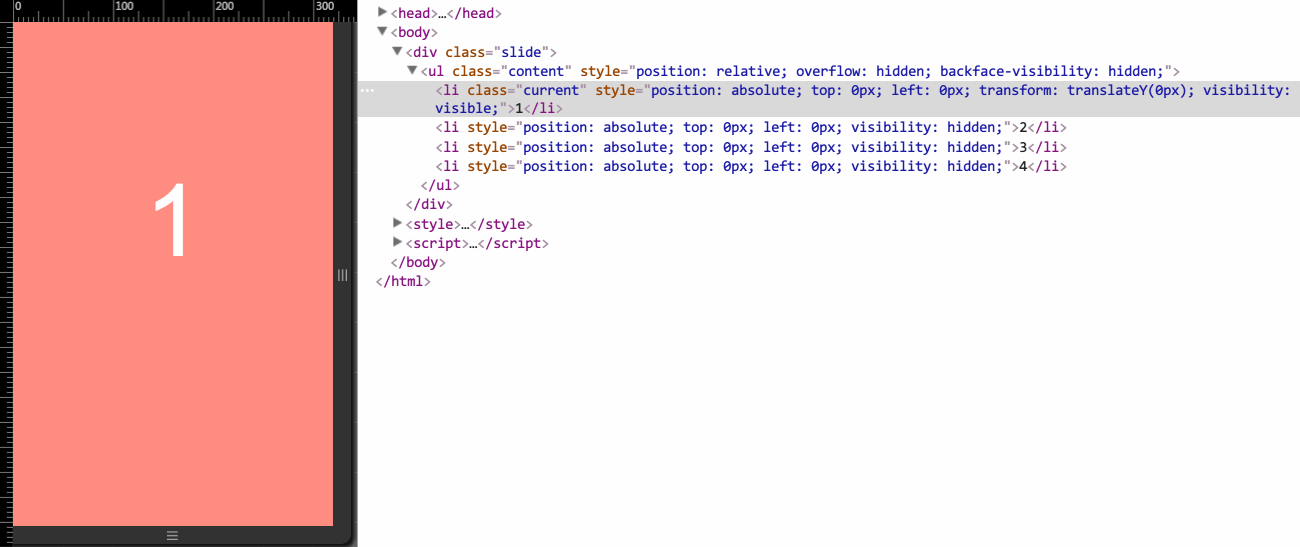Select the closing div tag row

click(429, 204)
